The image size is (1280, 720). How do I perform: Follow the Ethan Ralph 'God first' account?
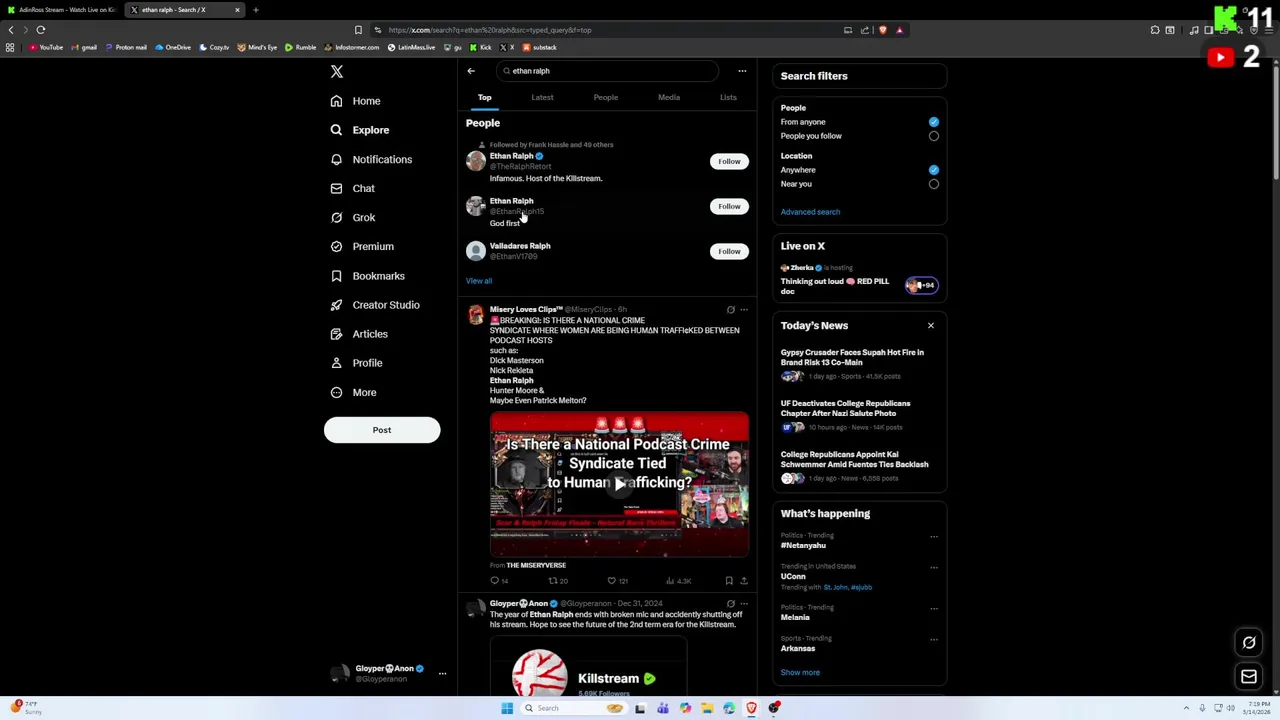coord(729,207)
